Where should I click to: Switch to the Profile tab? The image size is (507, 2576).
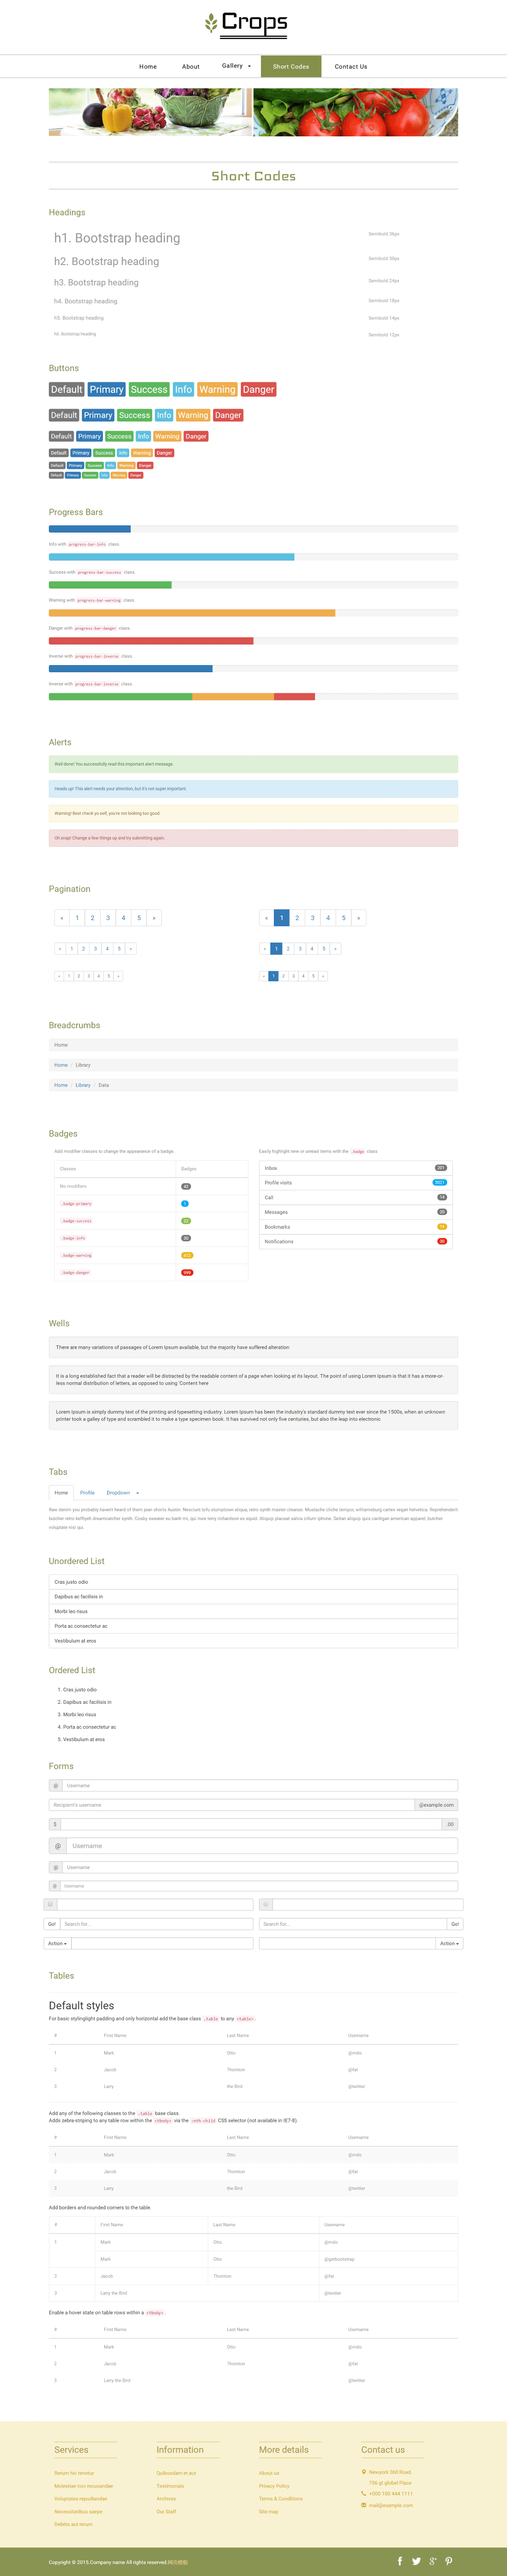coord(87,1493)
